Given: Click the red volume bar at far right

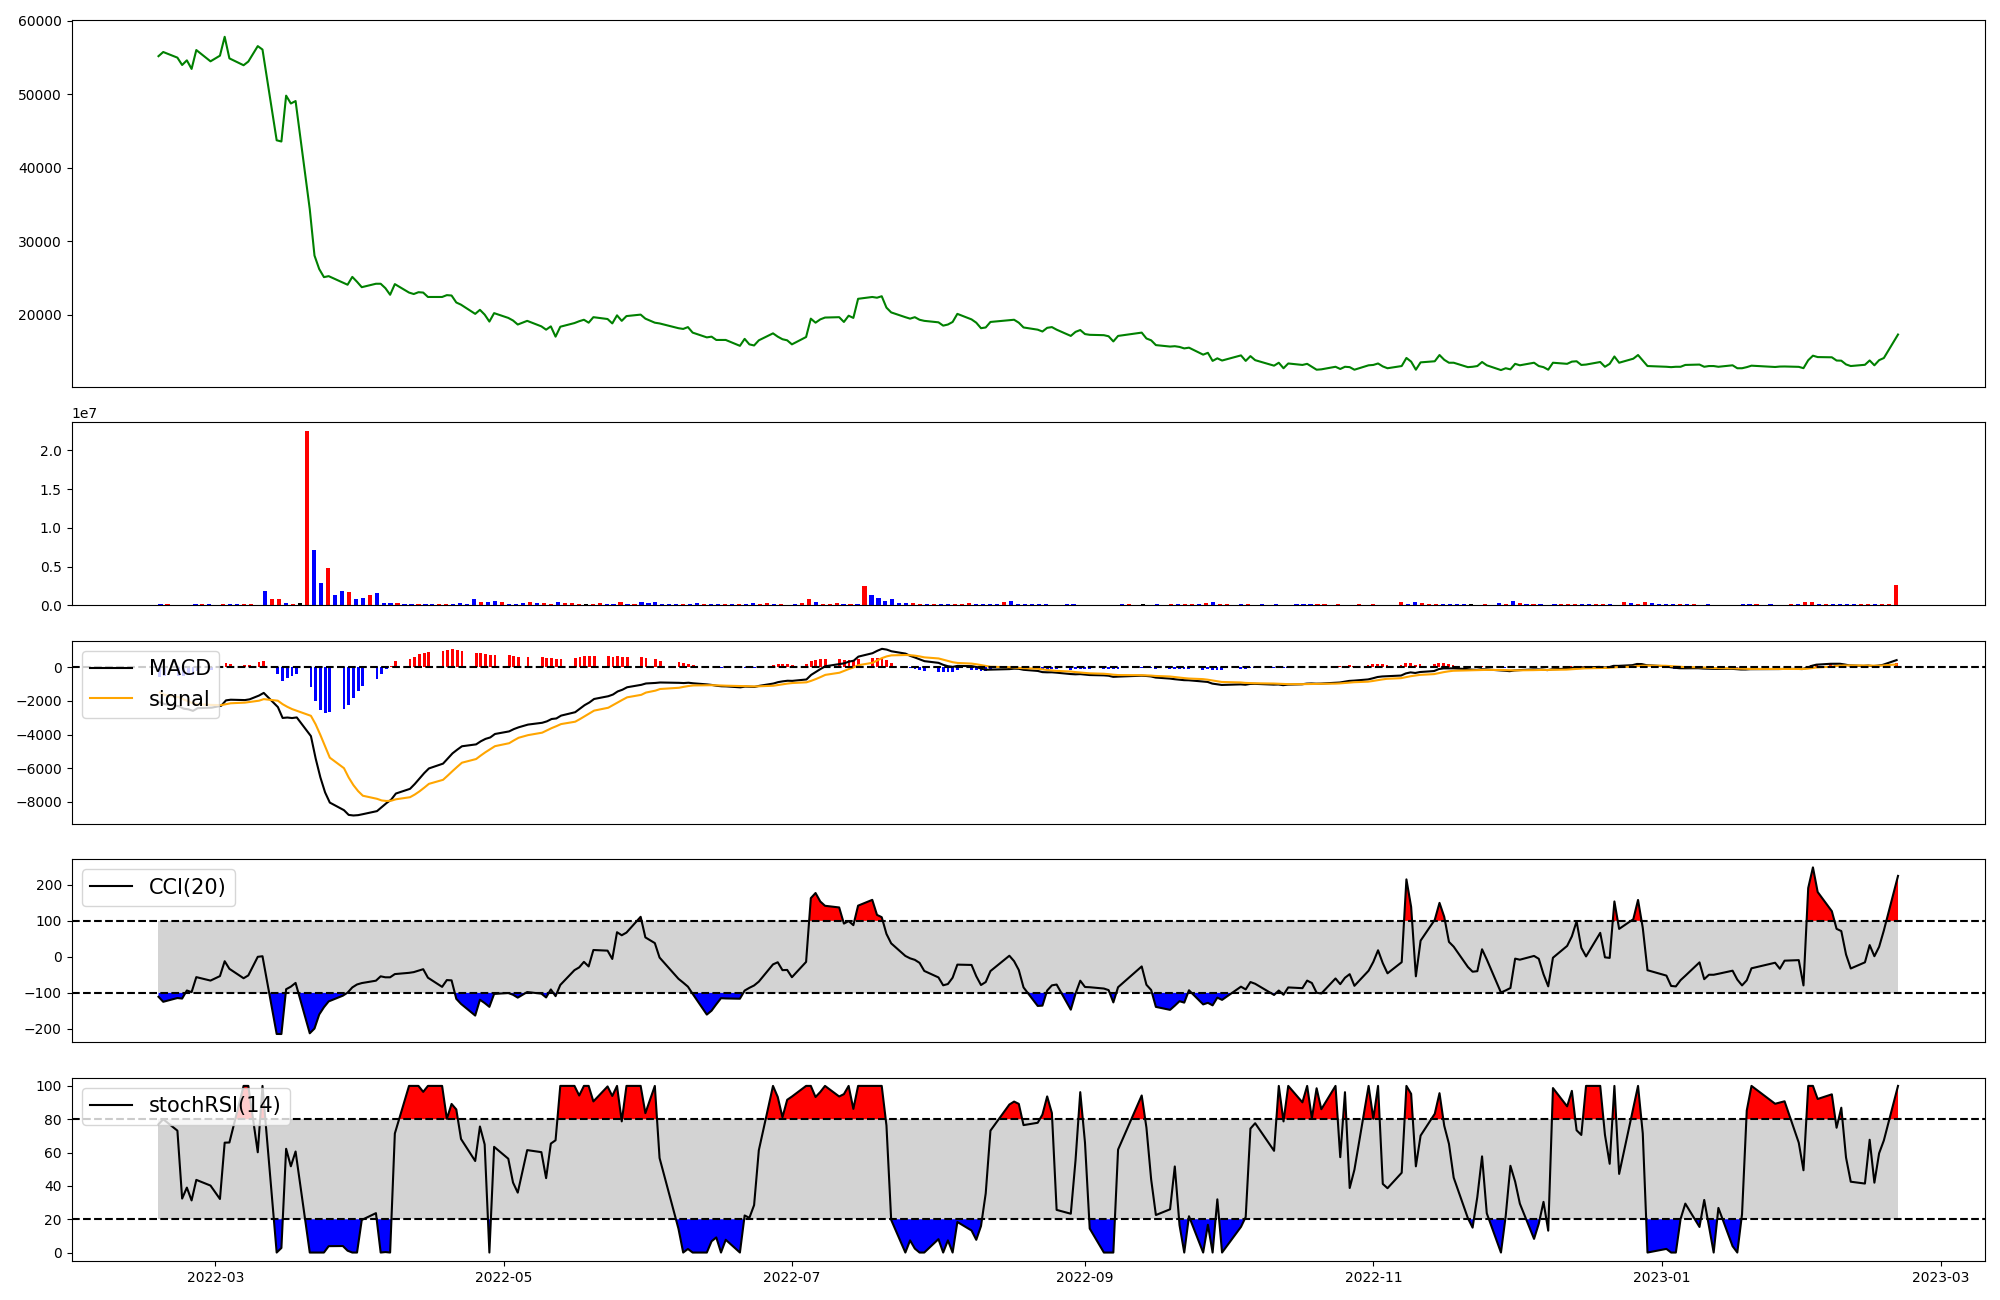Looking at the screenshot, I should pos(1895,596).
